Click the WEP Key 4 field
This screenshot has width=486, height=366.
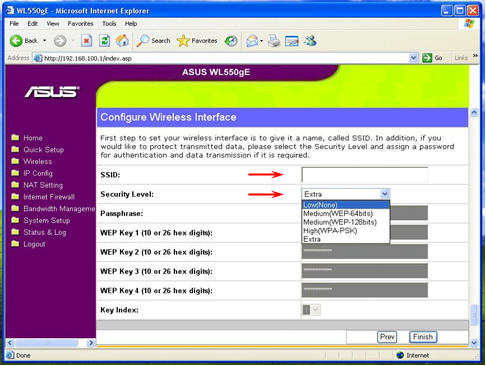click(x=365, y=290)
